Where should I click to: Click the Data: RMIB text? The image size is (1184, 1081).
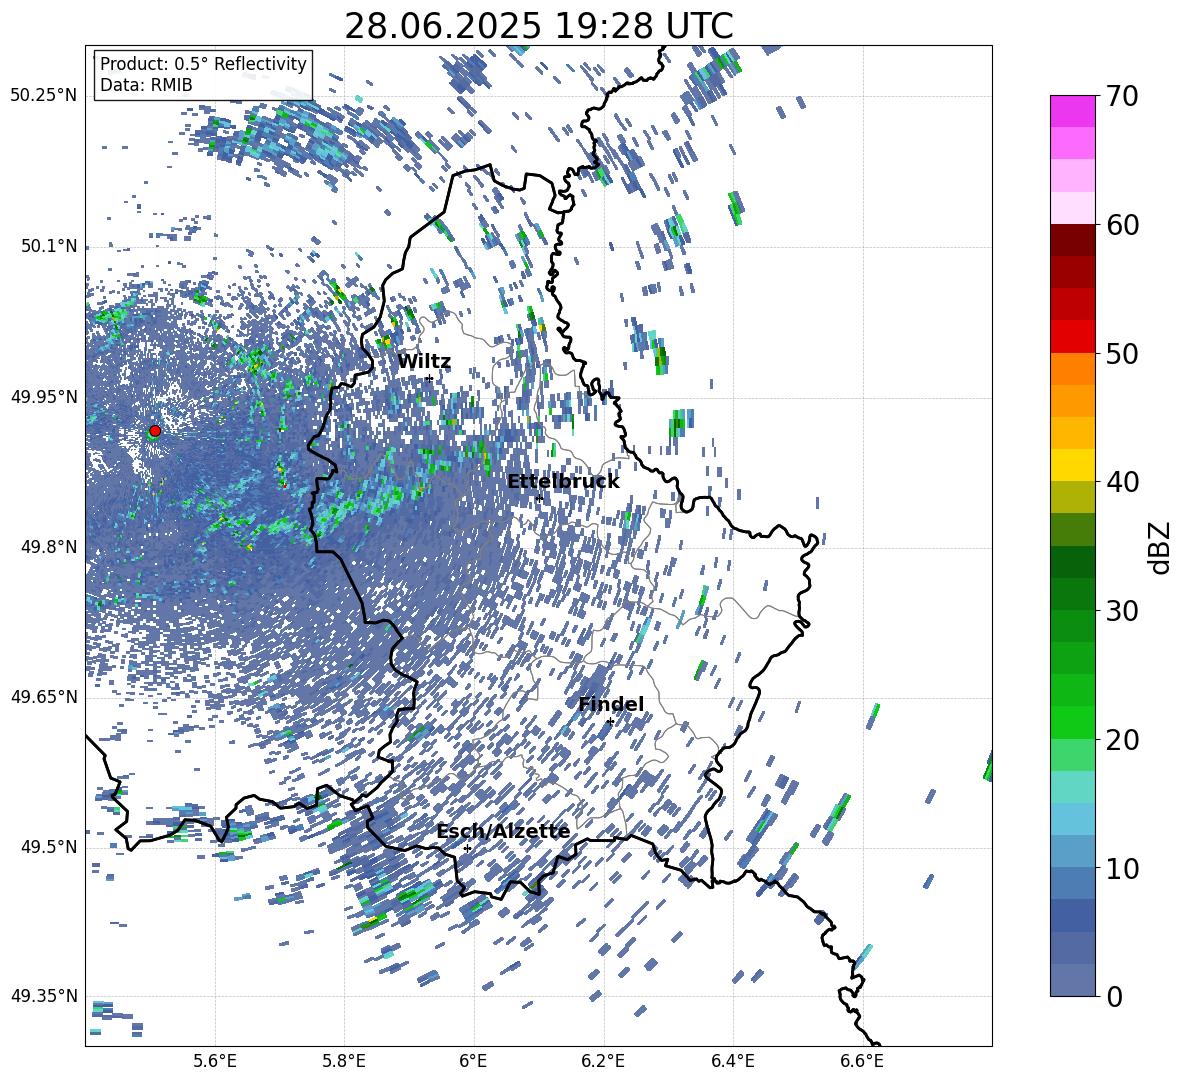[x=146, y=85]
